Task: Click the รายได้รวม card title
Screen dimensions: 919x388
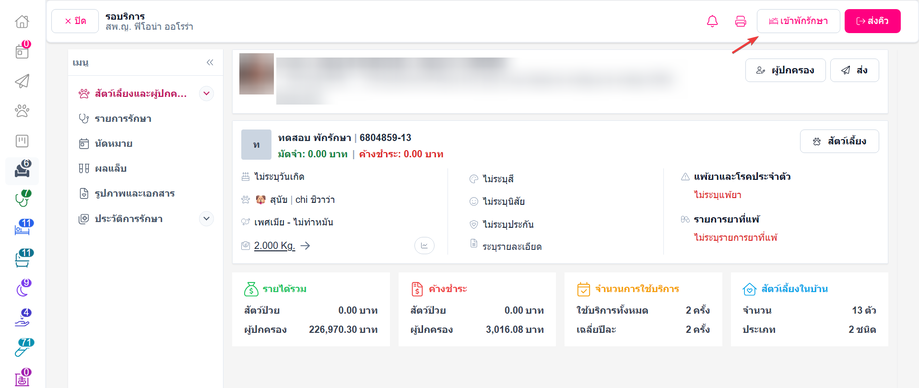Action: pyautogui.click(x=285, y=288)
